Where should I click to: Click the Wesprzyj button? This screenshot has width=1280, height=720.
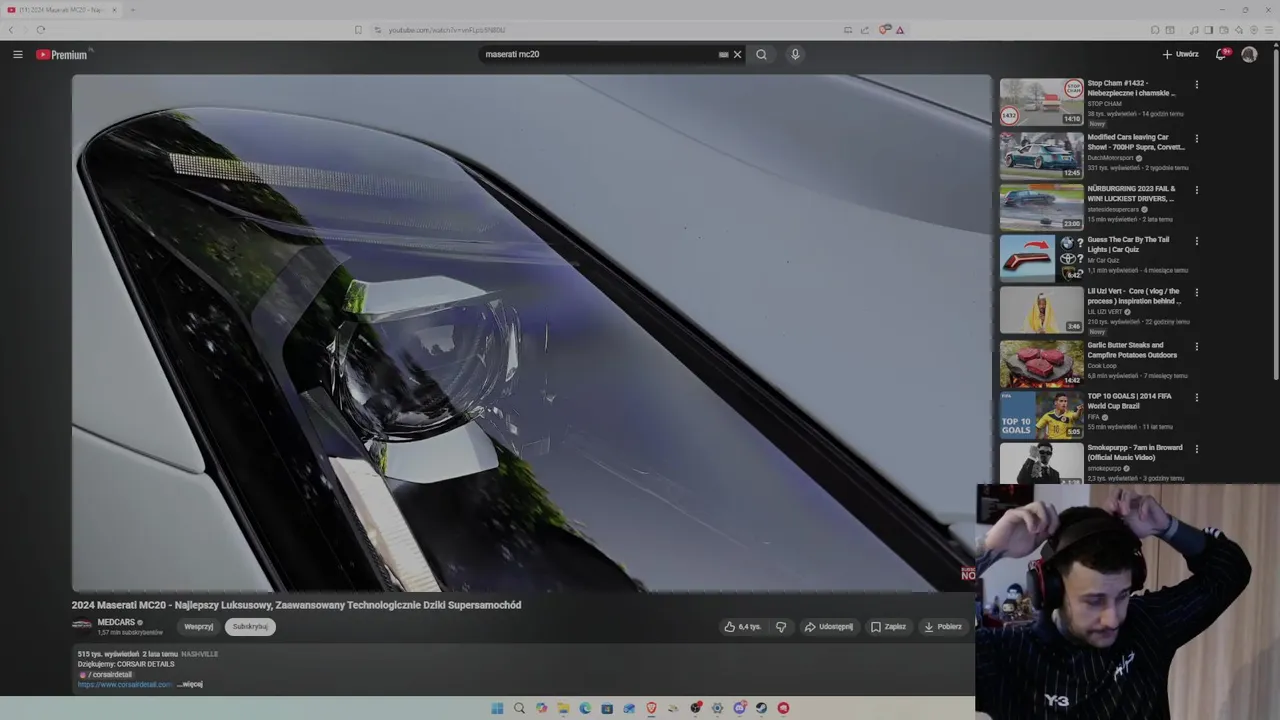(198, 627)
